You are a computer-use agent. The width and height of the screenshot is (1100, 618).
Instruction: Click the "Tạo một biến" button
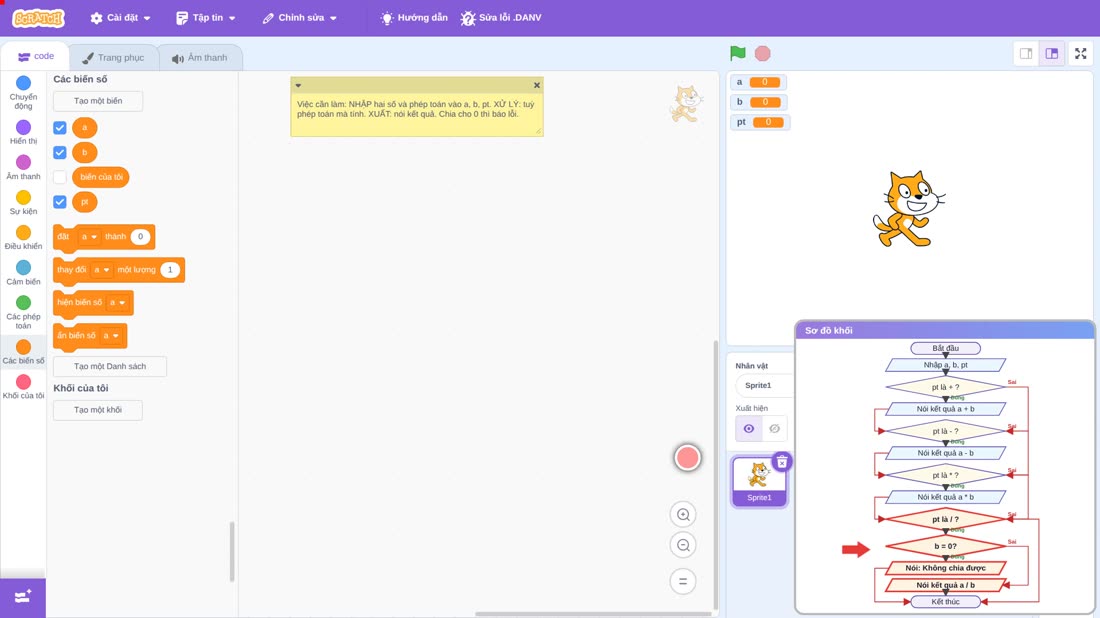point(98,101)
